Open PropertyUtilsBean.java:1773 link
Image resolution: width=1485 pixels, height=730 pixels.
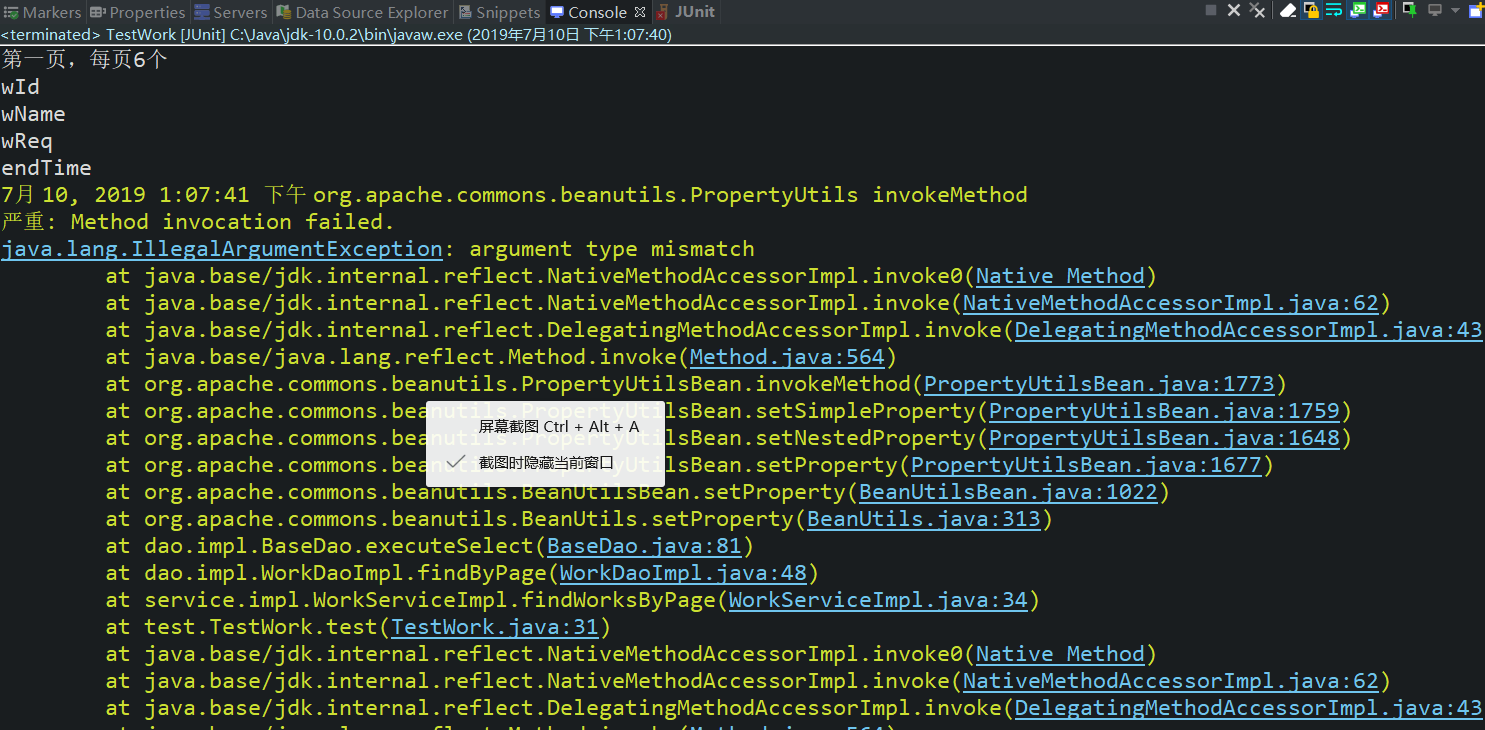tap(1099, 384)
